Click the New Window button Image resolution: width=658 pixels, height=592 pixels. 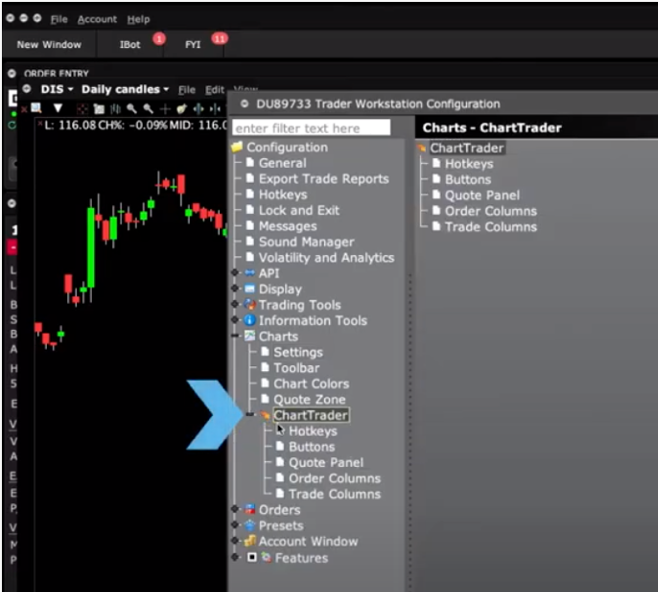[48, 45]
